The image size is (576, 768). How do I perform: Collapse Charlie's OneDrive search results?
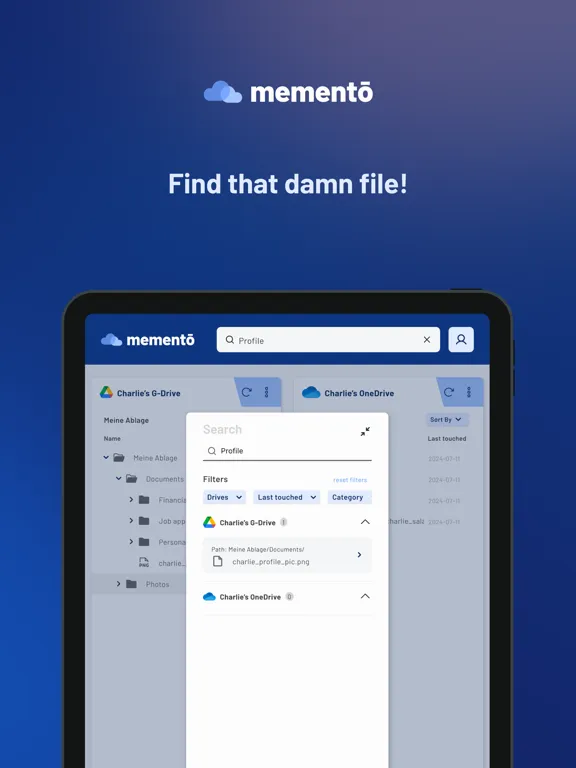(365, 597)
